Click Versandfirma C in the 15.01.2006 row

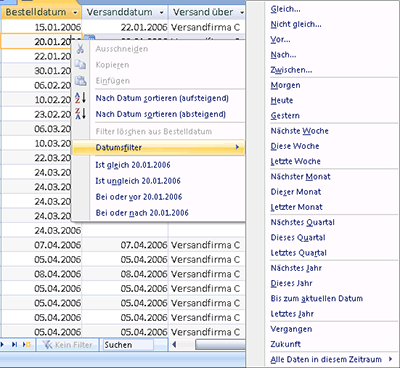pos(205,27)
